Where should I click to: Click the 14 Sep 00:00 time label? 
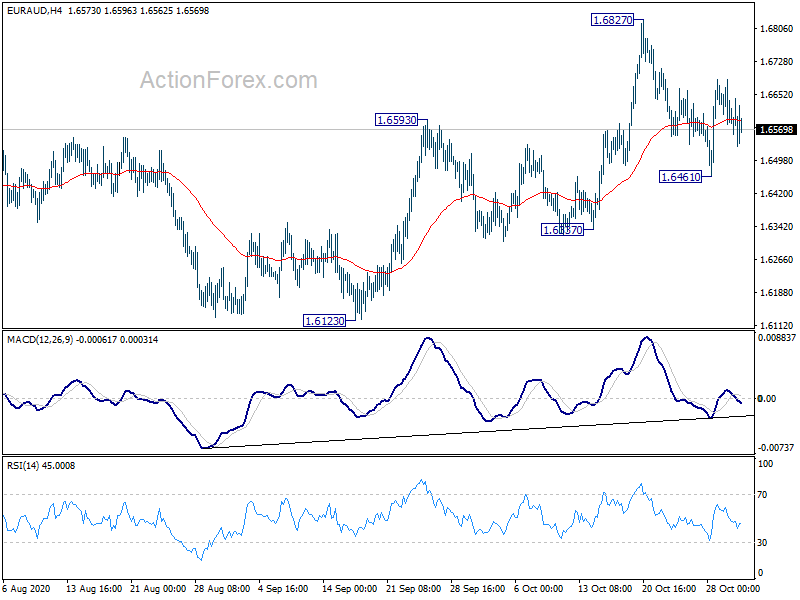click(350, 589)
